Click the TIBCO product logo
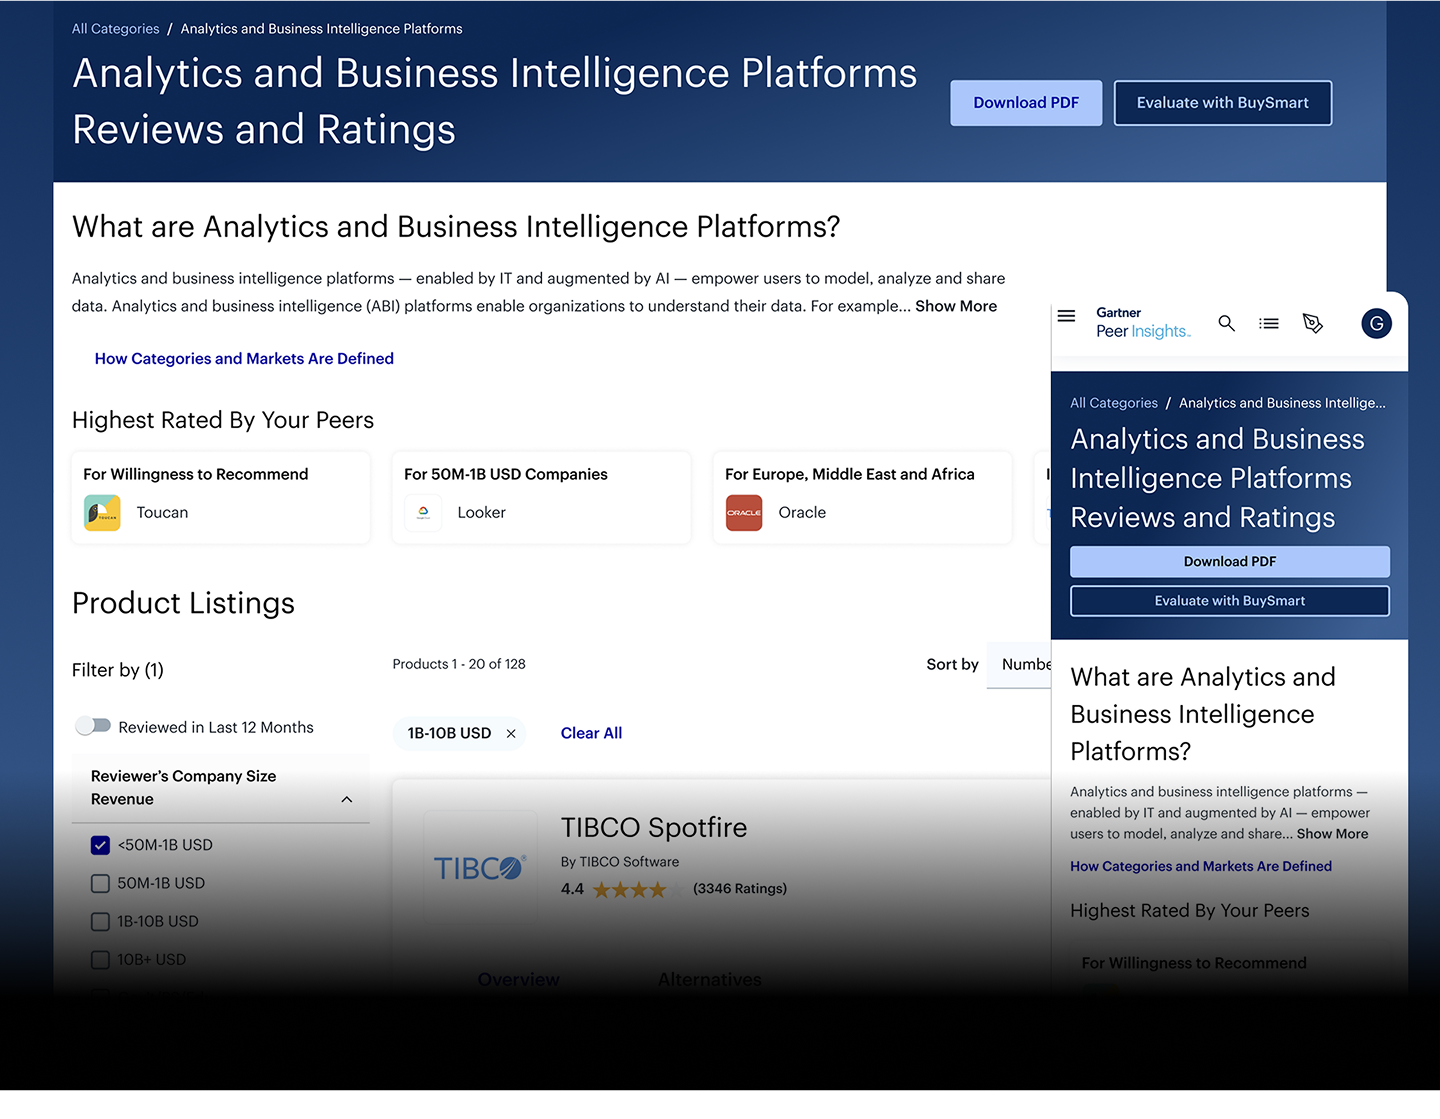The width and height of the screenshot is (1440, 1119). tap(480, 867)
